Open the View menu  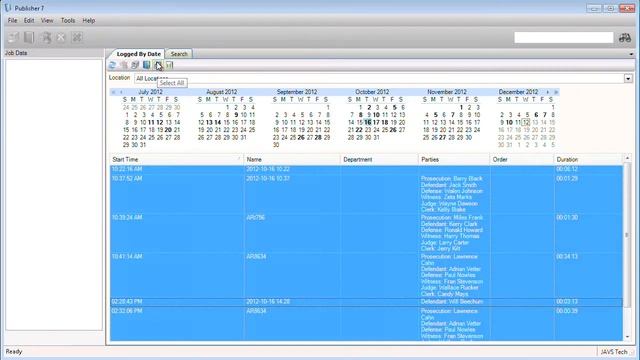[47, 20]
